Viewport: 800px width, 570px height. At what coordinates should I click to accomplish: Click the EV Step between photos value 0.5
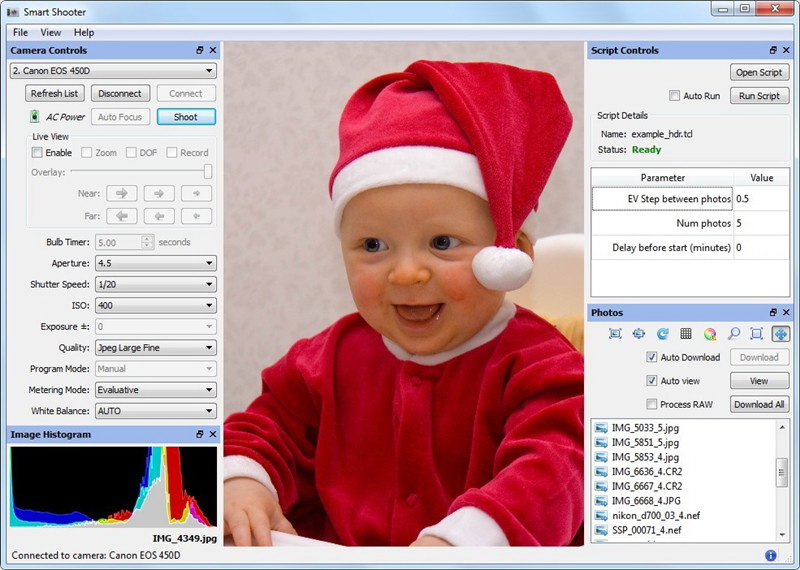[x=762, y=199]
